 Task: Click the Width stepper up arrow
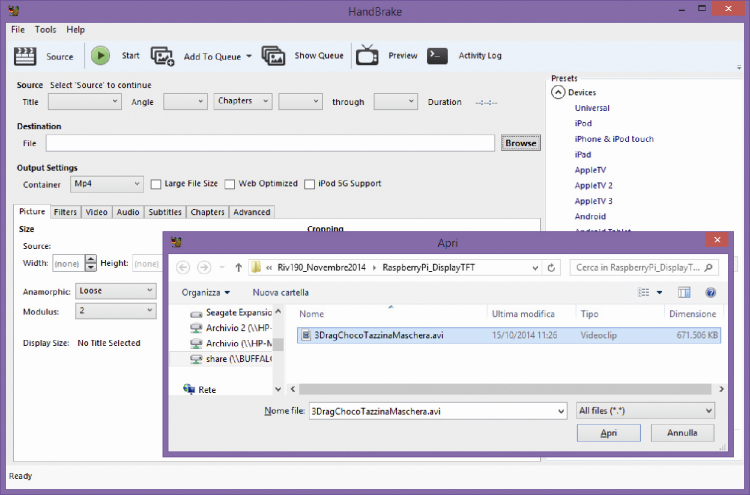coord(91,259)
